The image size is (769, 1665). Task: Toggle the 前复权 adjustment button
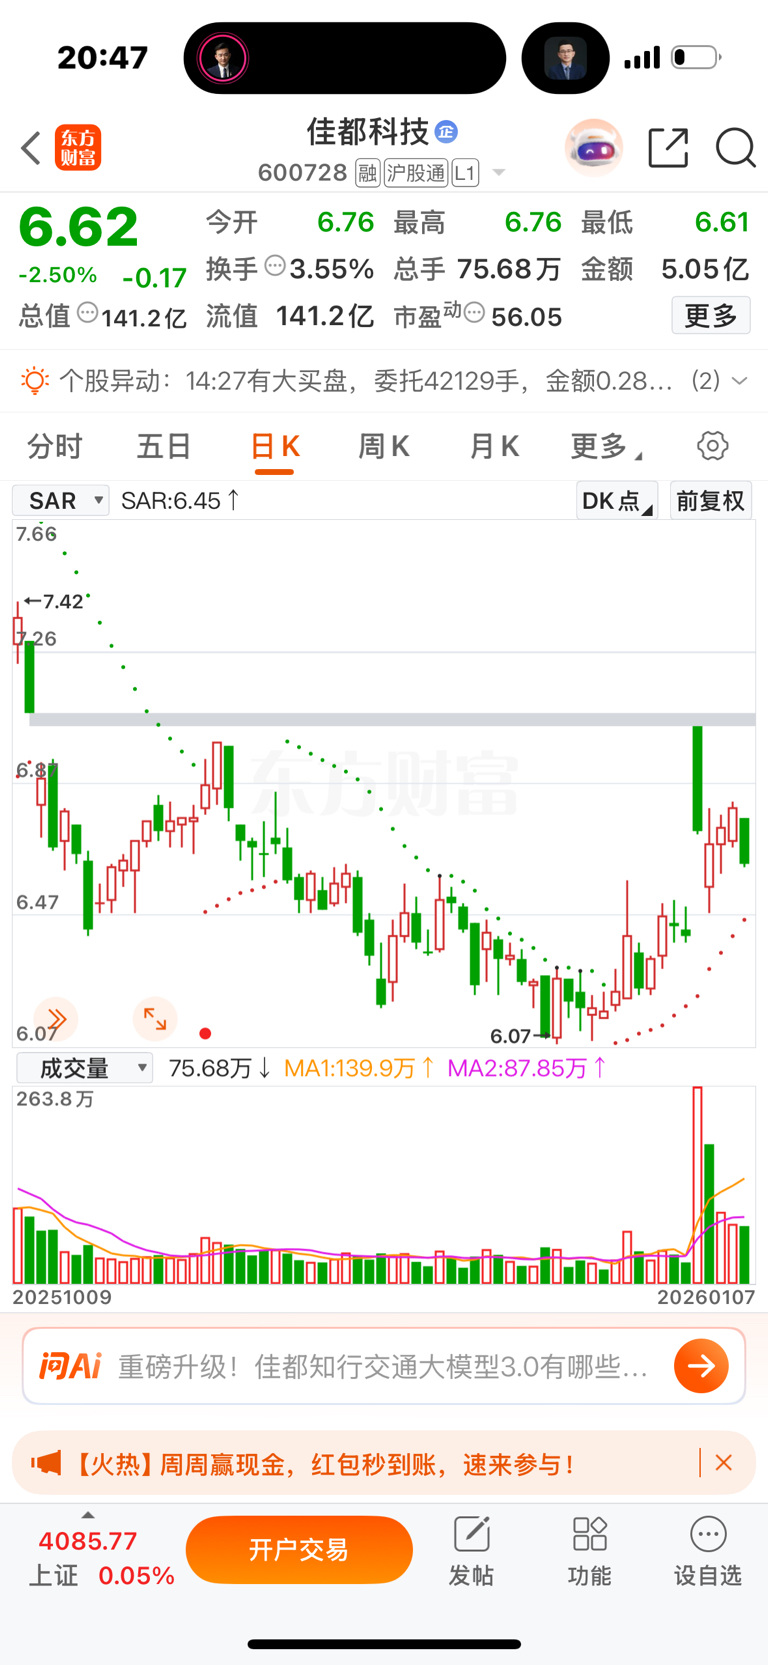[x=711, y=501]
